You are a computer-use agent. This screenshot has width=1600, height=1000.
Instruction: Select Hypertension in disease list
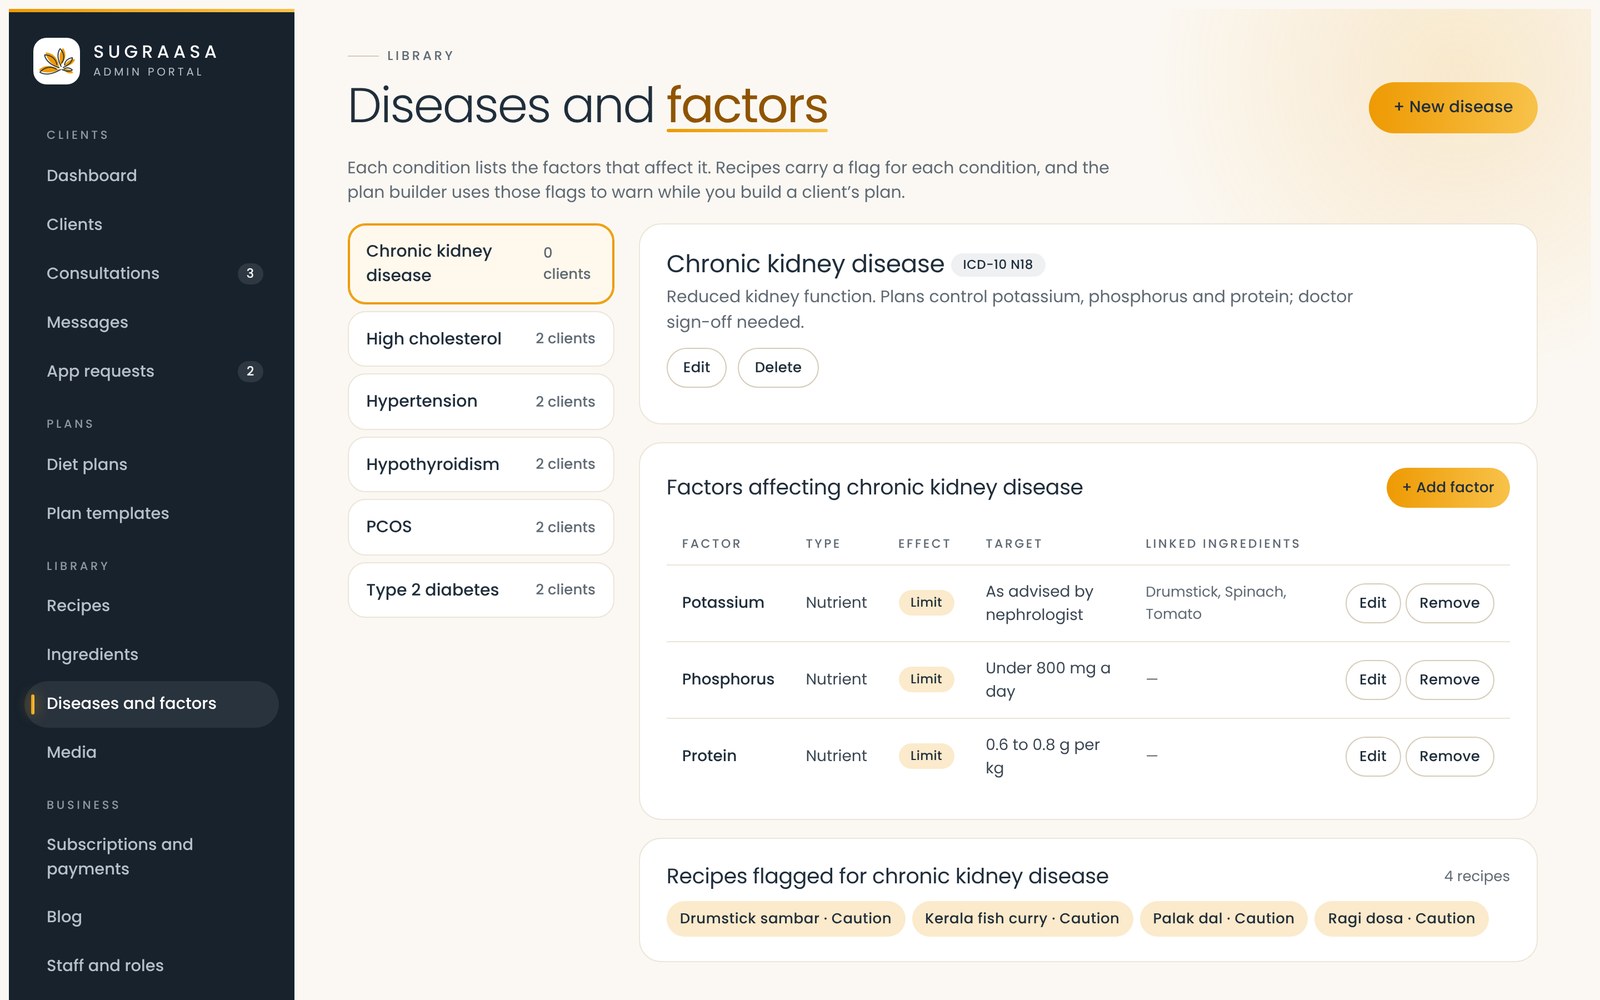coord(480,401)
